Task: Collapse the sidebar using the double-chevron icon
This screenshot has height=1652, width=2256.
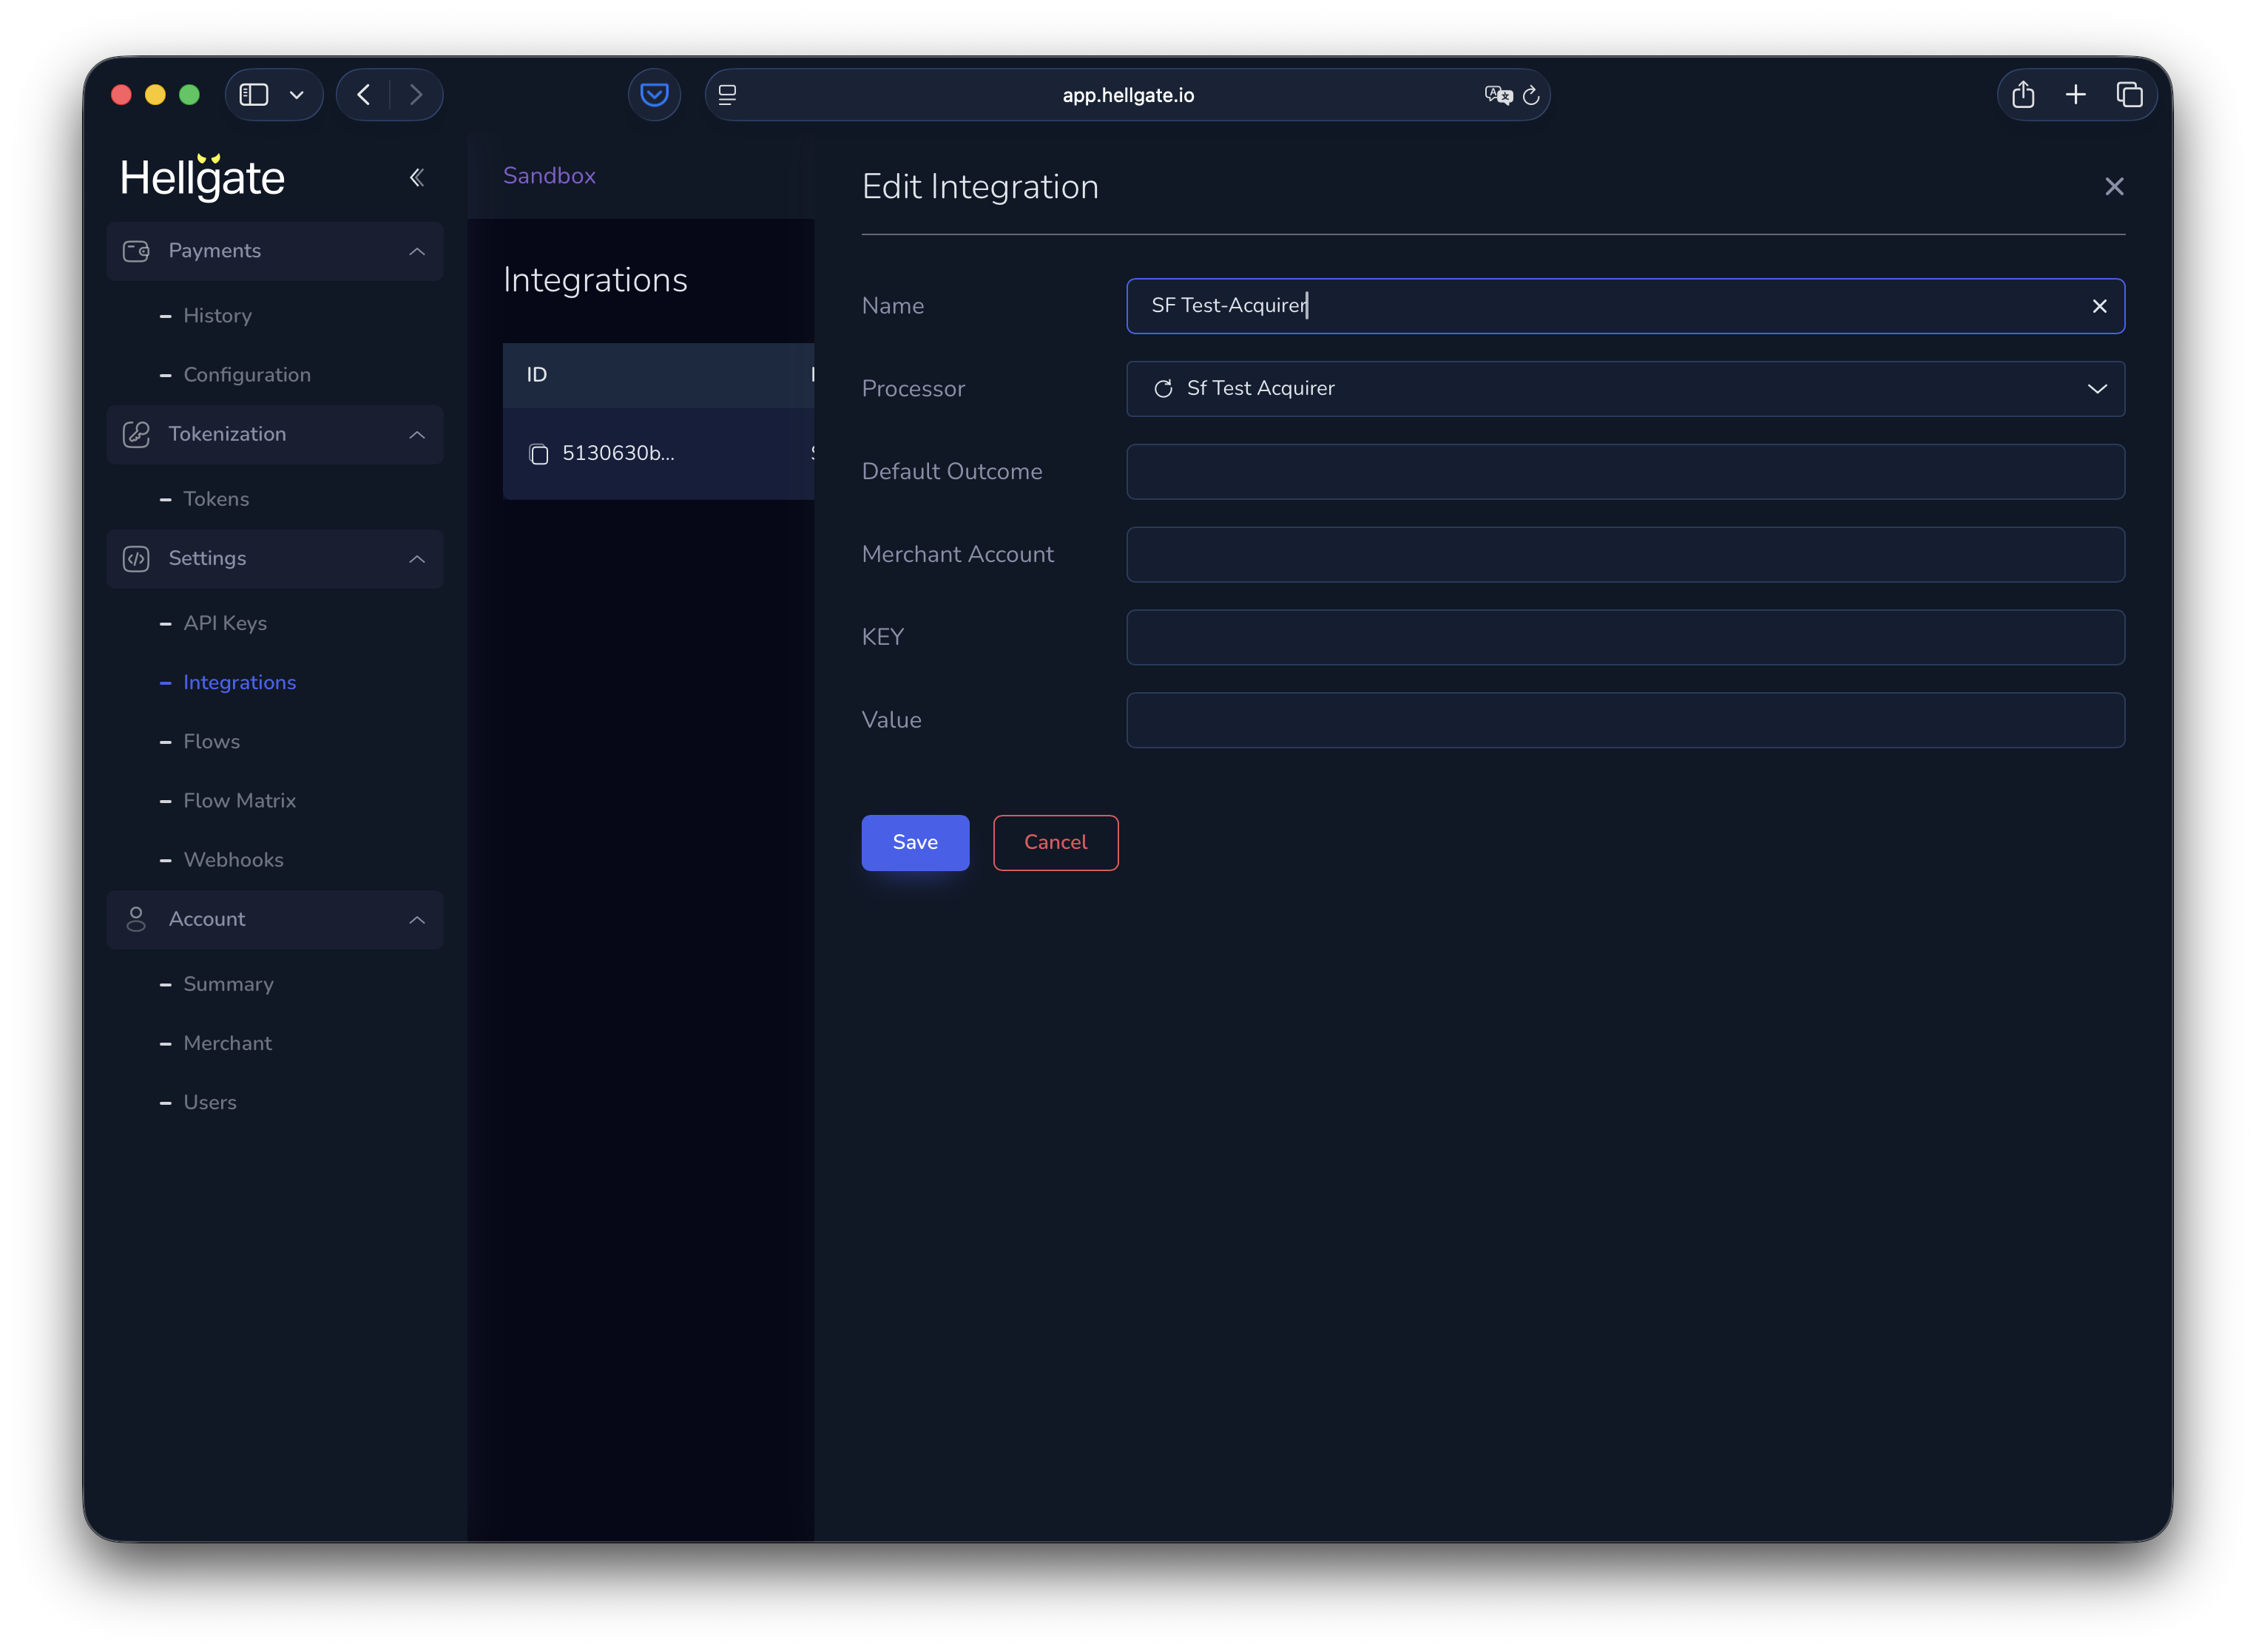Action: coord(417,177)
